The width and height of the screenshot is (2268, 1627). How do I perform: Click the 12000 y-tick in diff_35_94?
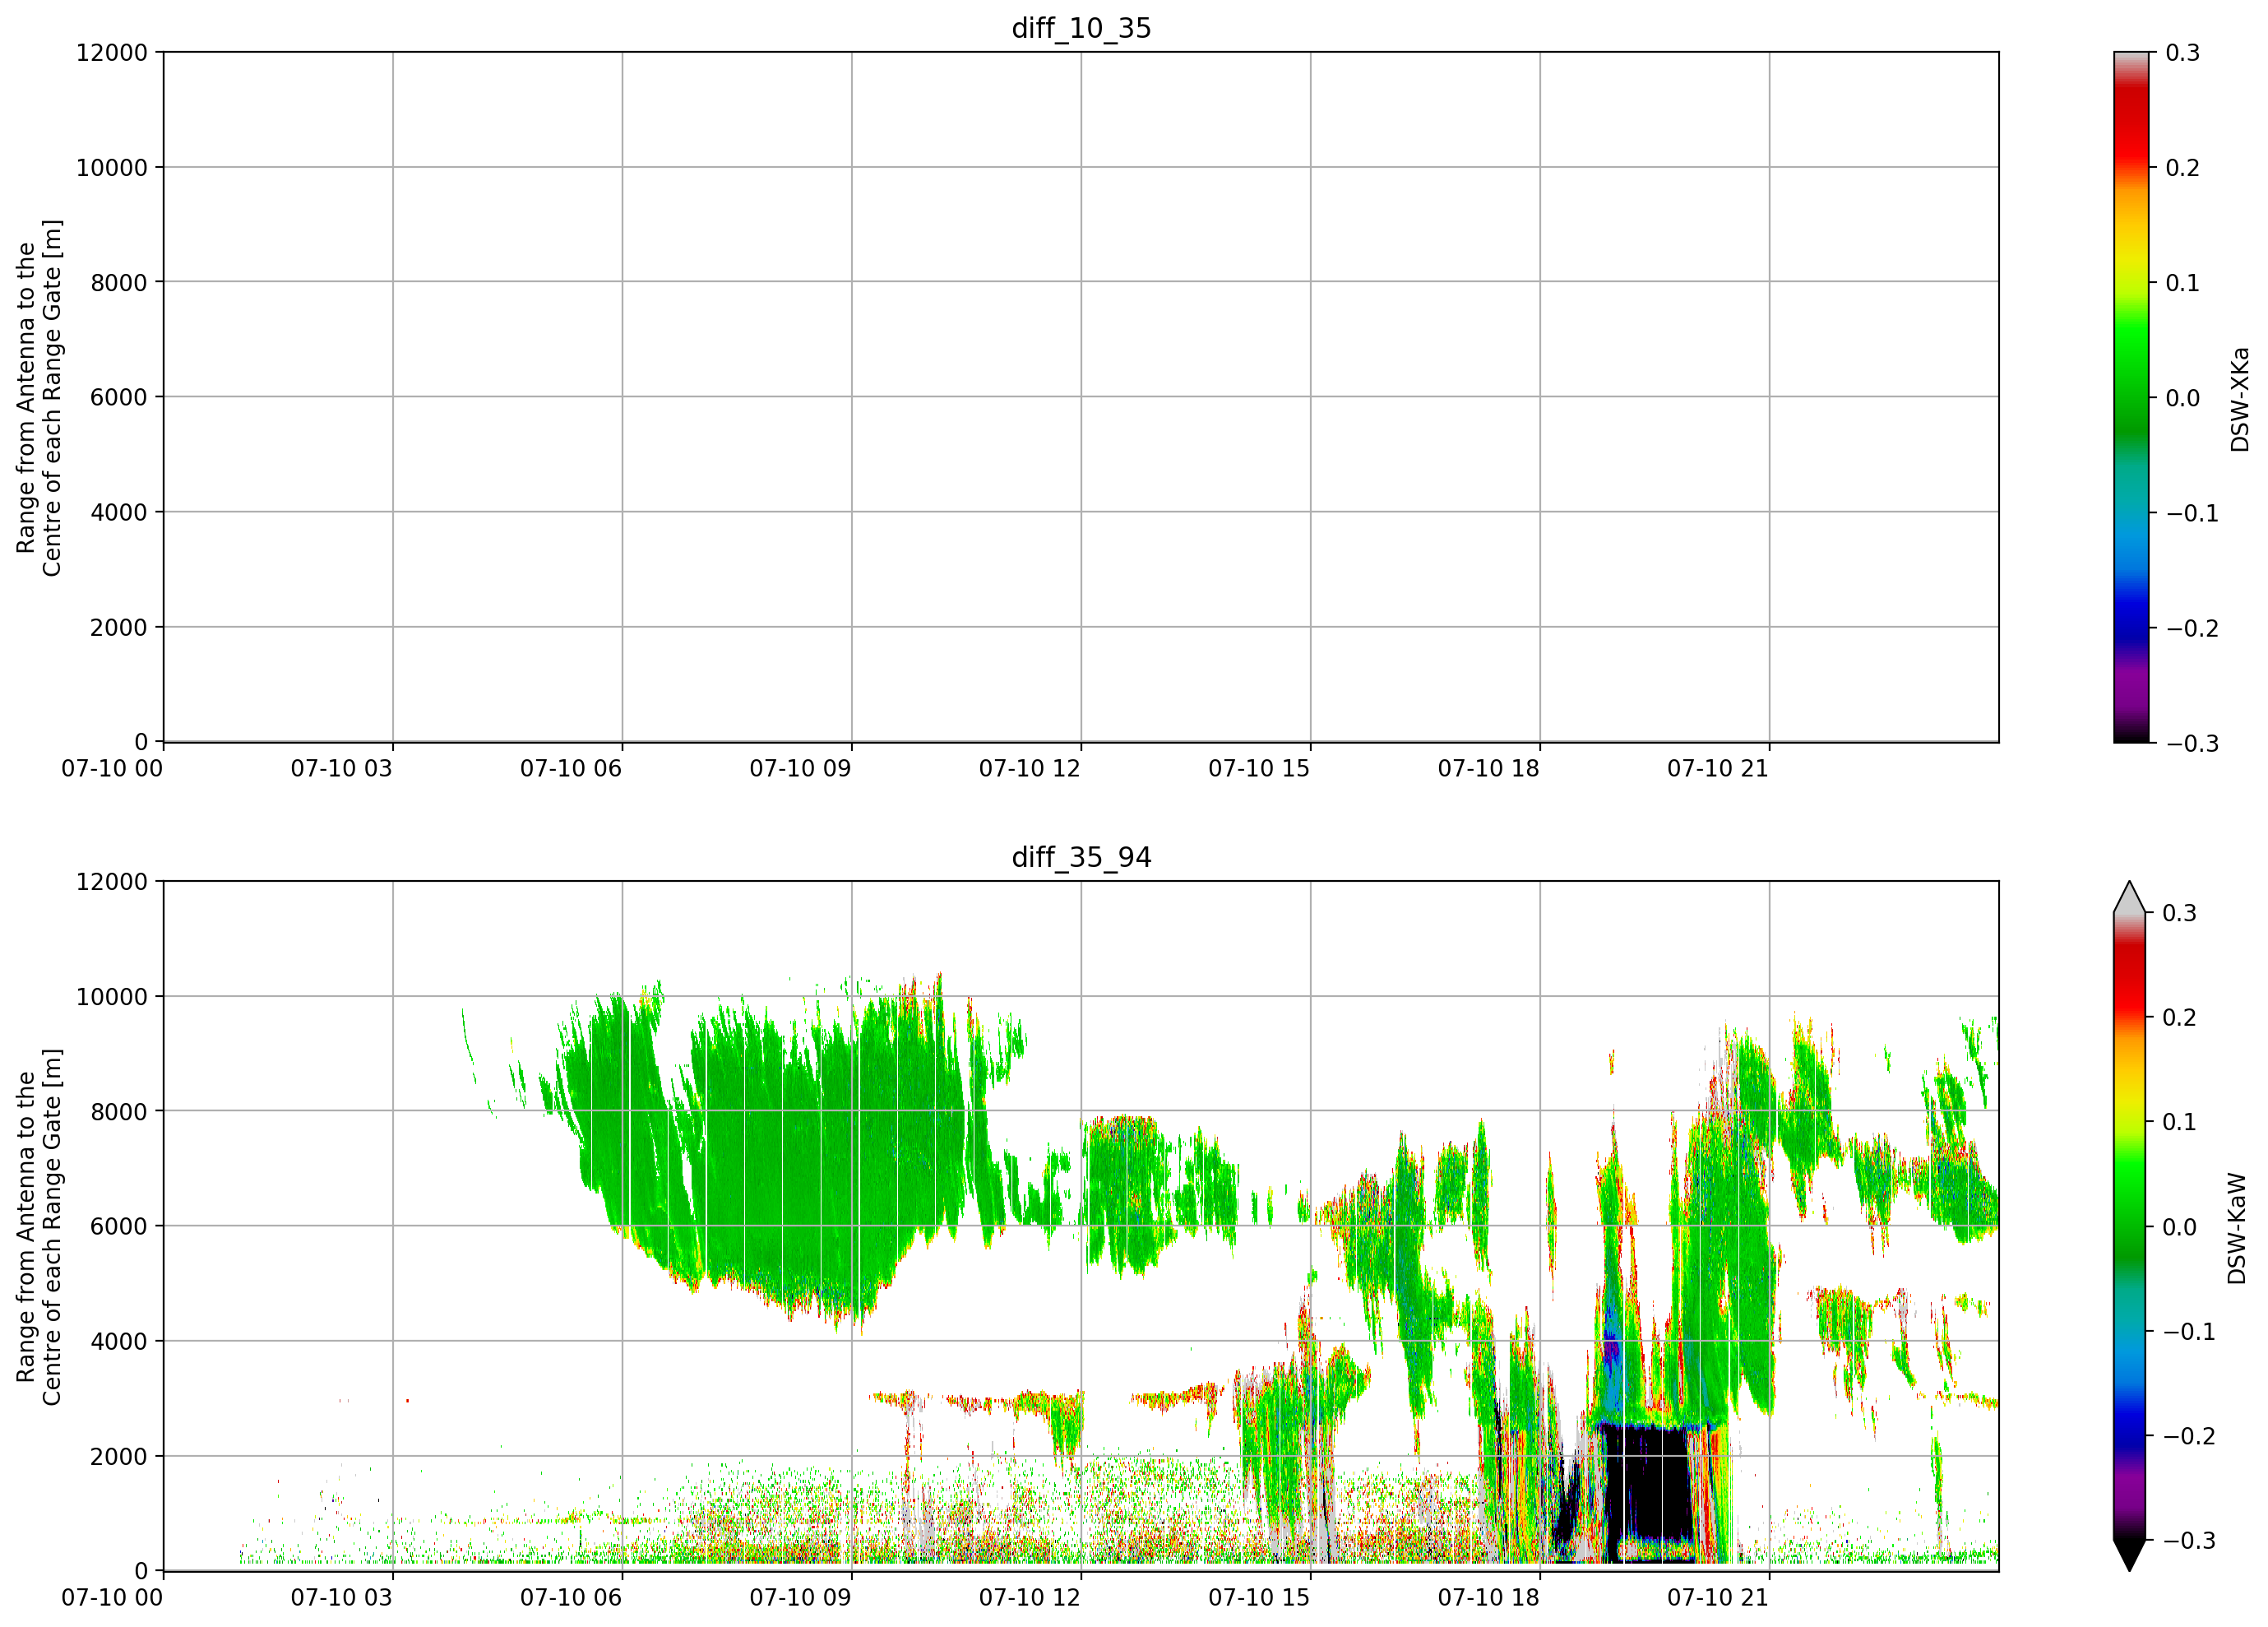(x=112, y=881)
